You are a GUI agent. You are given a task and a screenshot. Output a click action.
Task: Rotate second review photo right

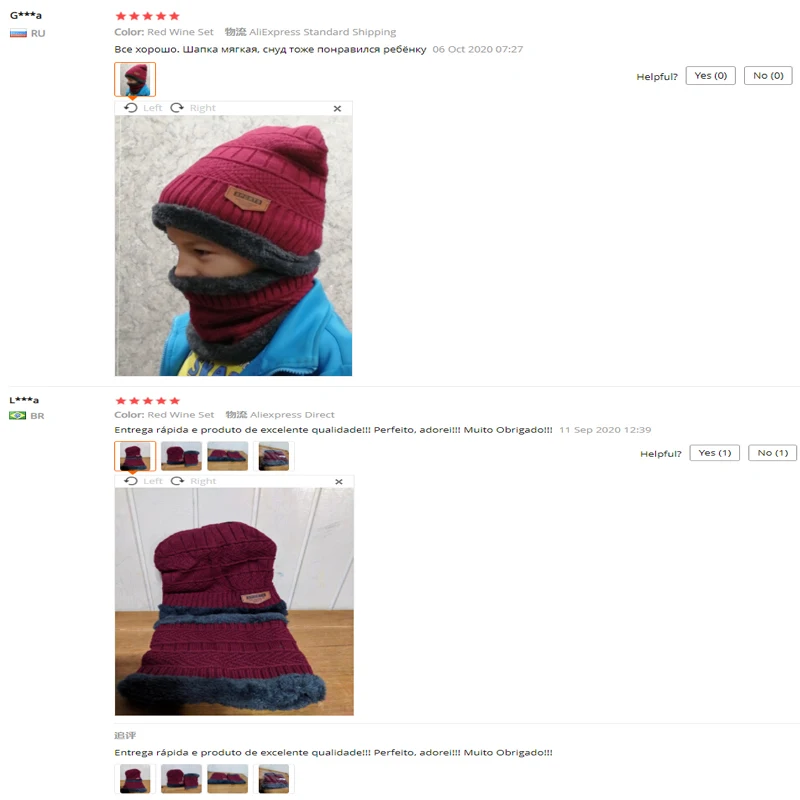click(193, 481)
